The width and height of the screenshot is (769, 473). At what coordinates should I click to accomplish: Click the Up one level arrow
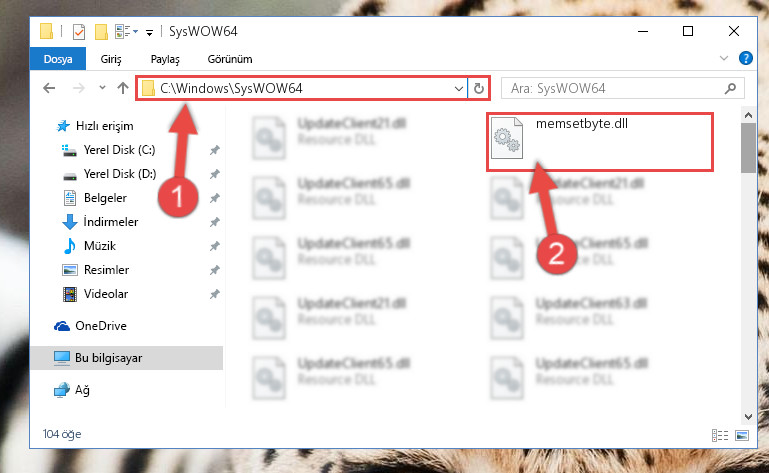coord(123,88)
